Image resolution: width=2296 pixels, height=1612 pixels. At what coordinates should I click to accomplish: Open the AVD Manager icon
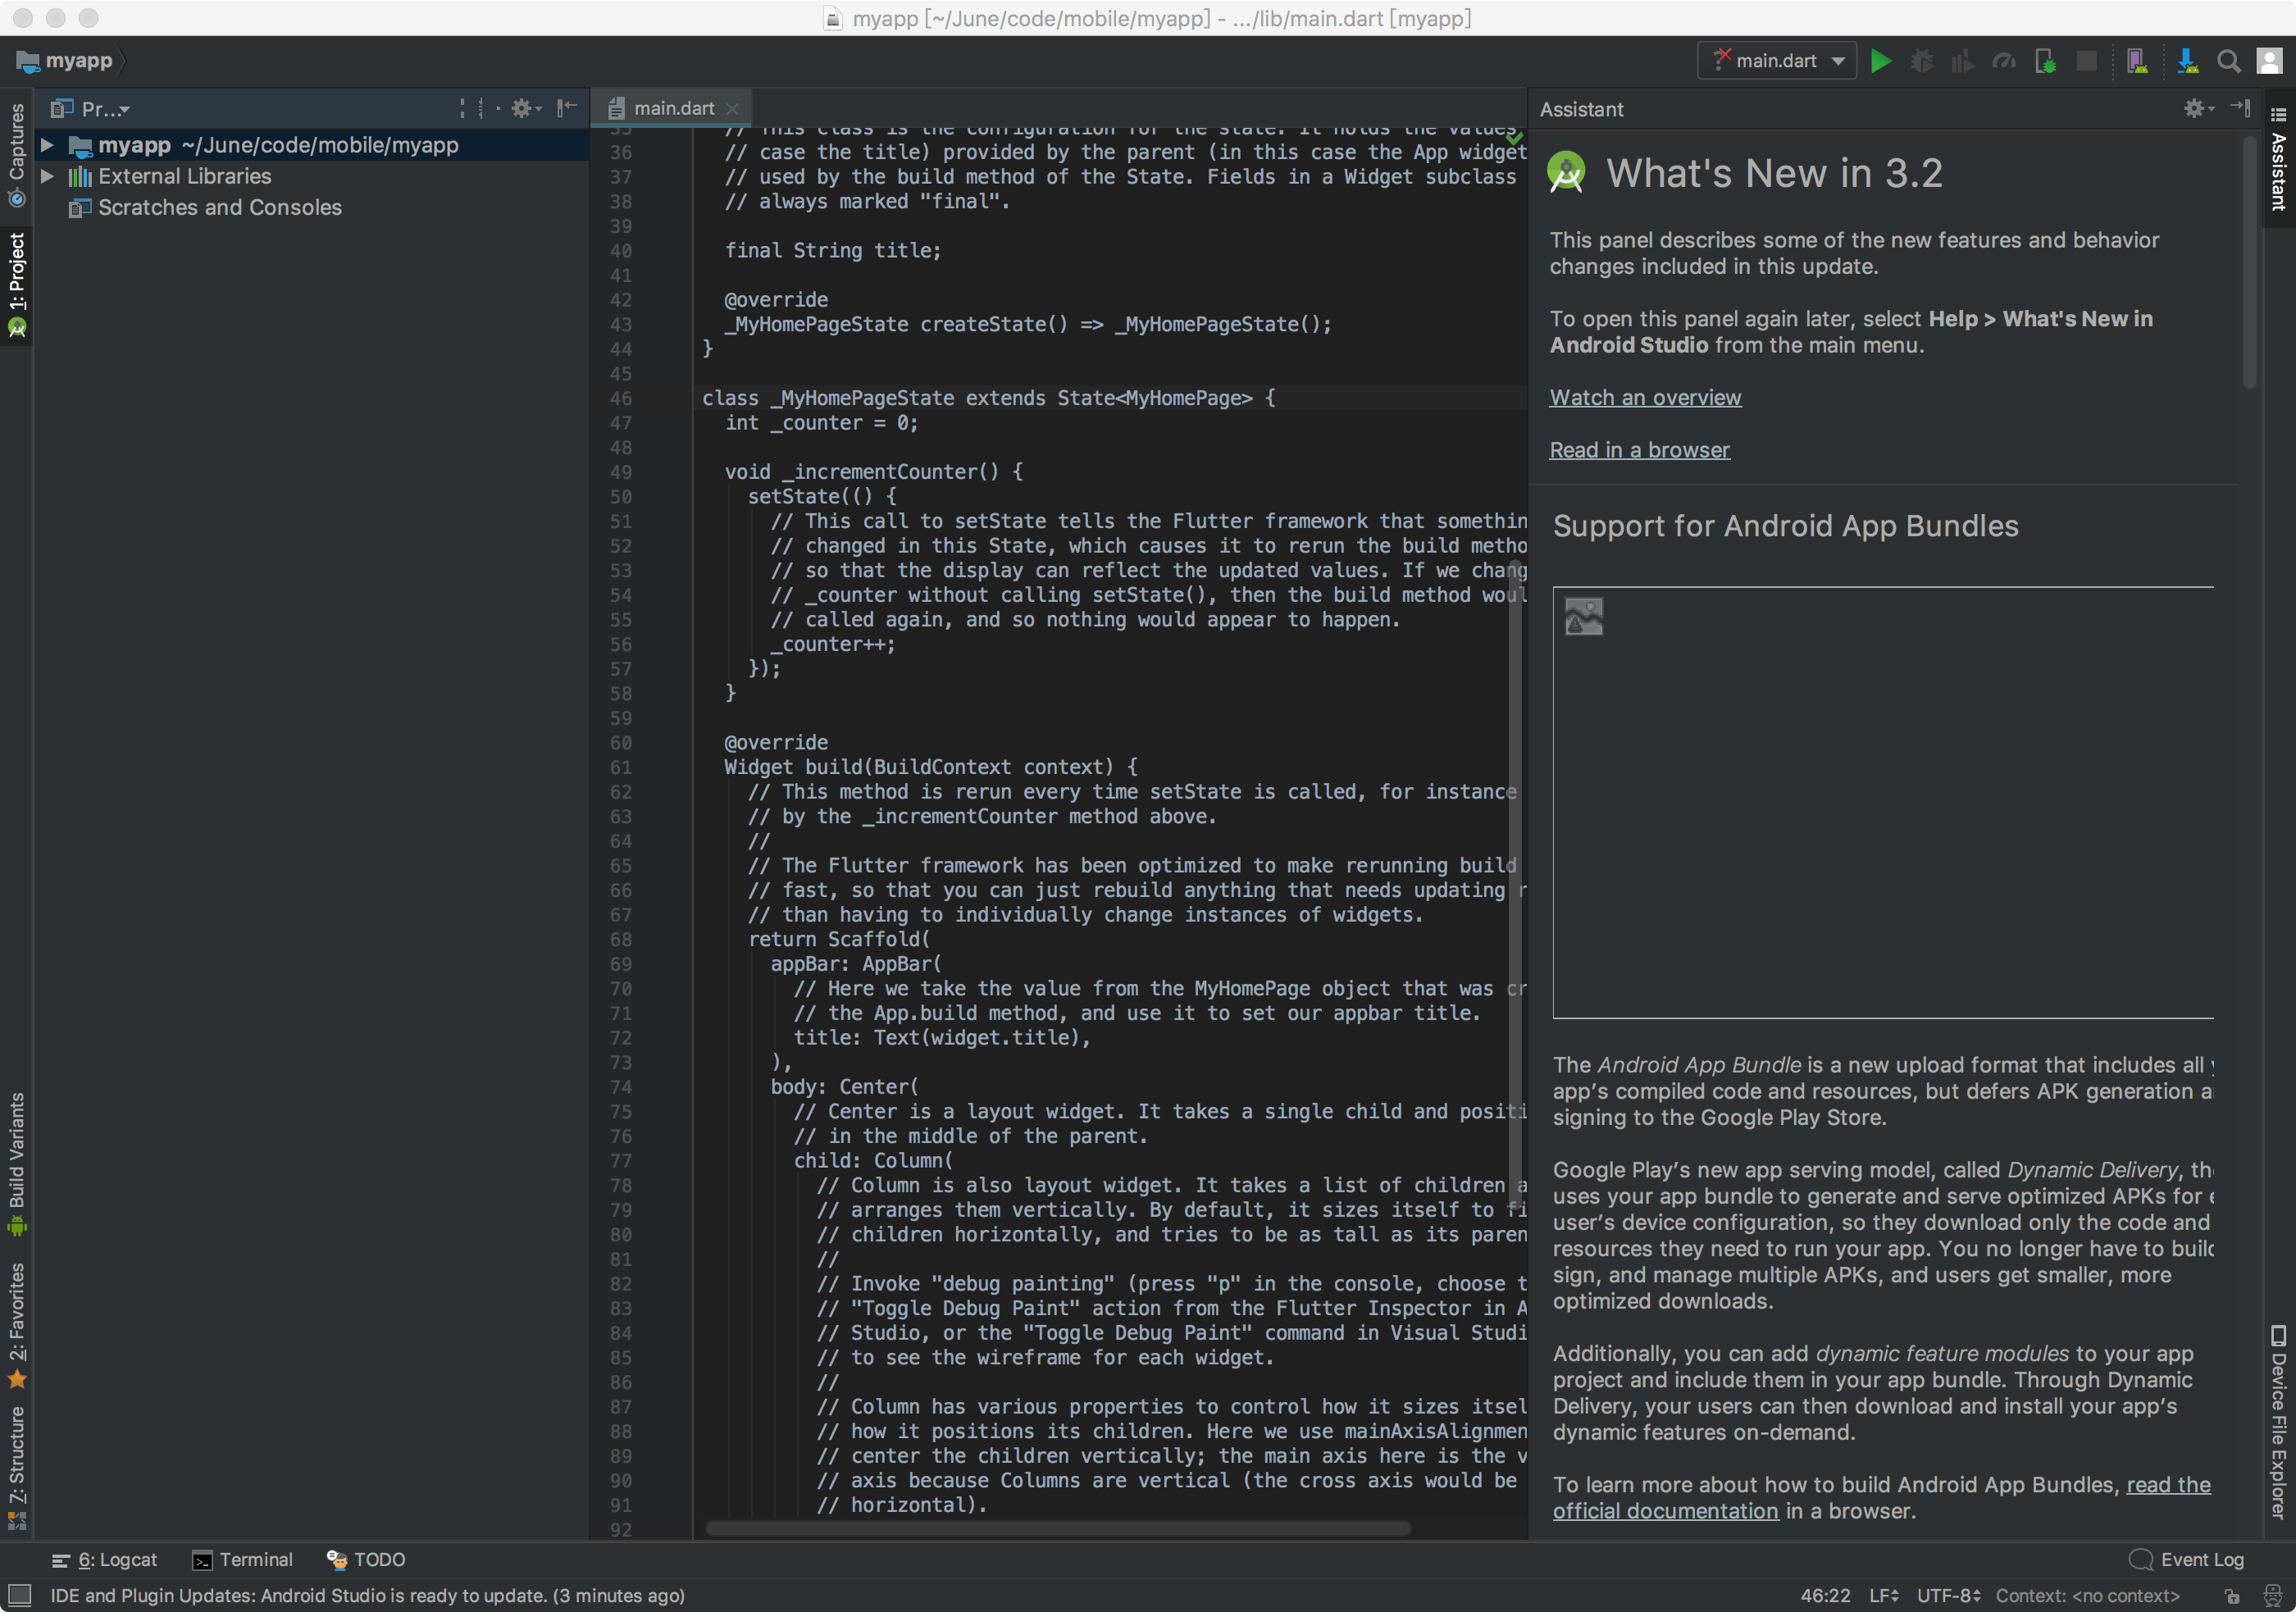pos(2137,61)
